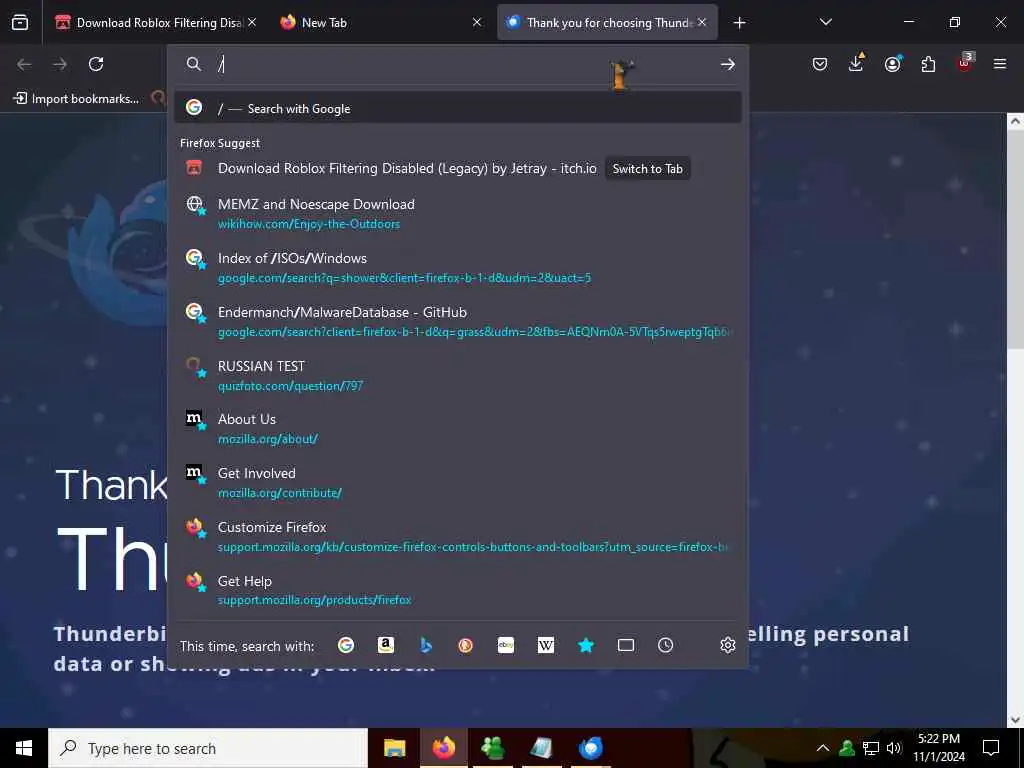Open Thunderbird from the taskbar
The width and height of the screenshot is (1024, 768).
[x=590, y=748]
